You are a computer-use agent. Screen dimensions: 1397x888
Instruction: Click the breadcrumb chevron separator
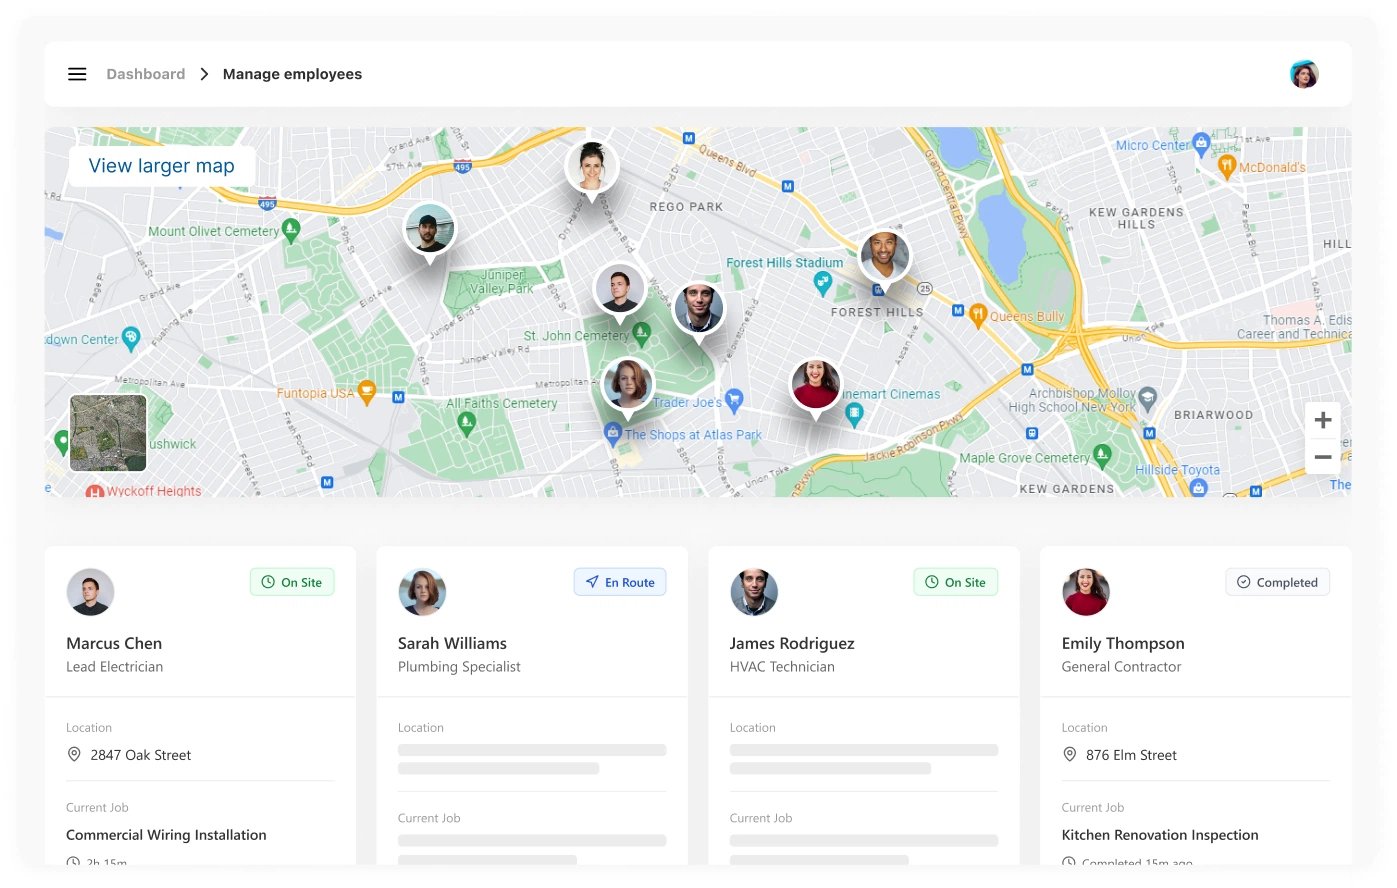[x=204, y=74]
